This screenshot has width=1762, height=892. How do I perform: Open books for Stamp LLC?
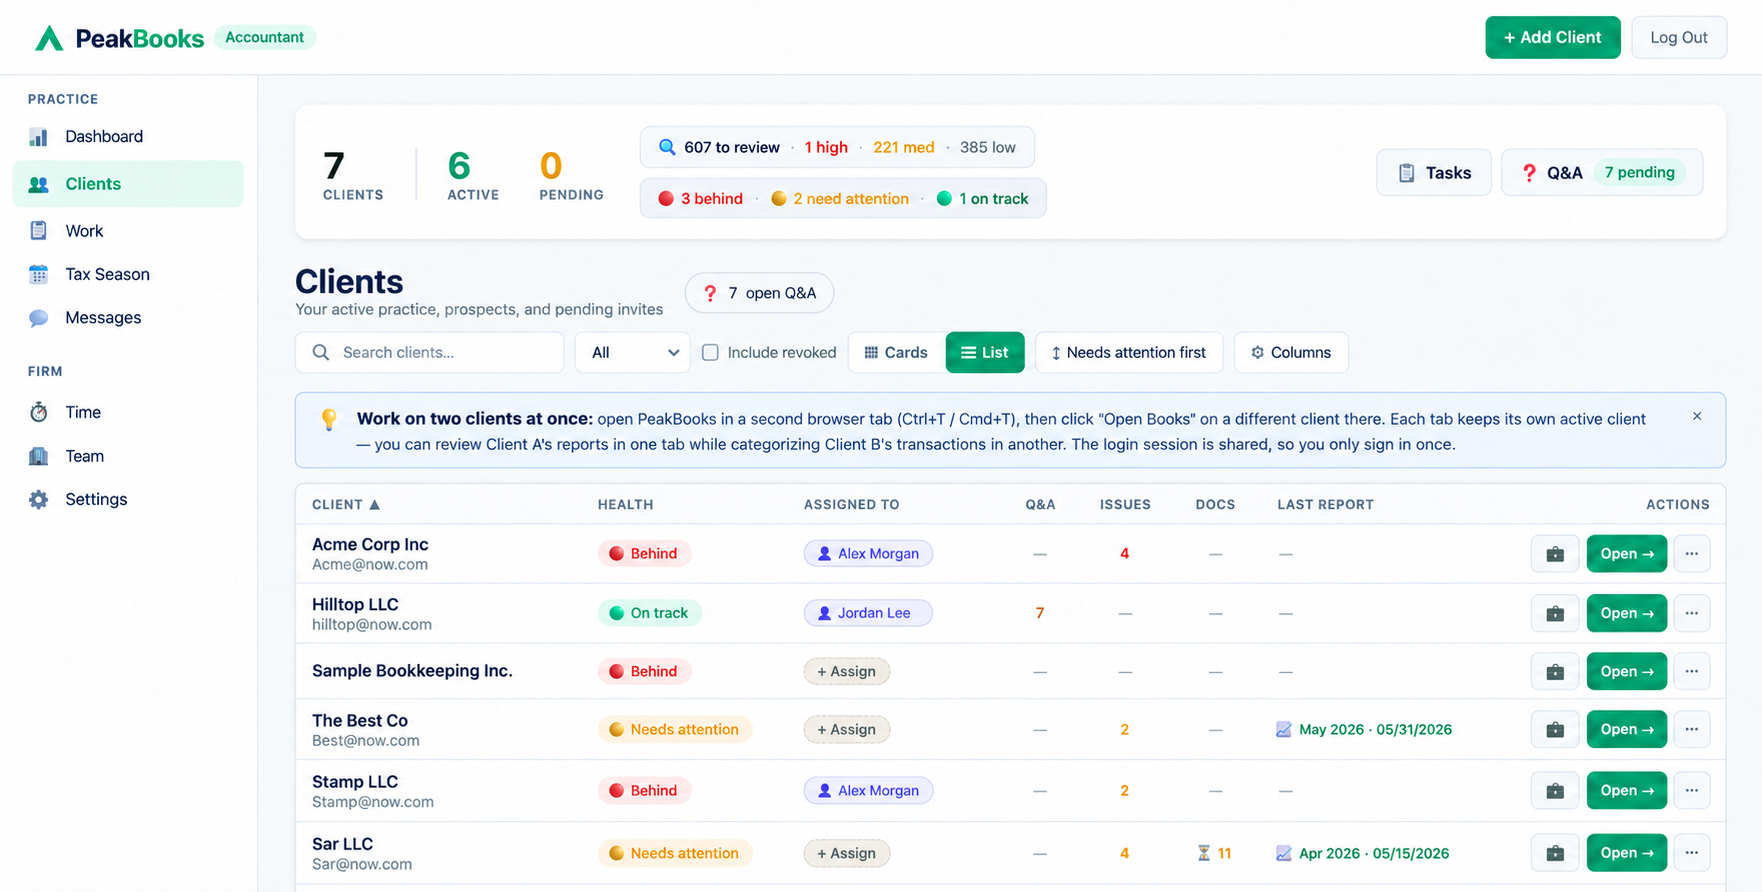[1627, 791]
